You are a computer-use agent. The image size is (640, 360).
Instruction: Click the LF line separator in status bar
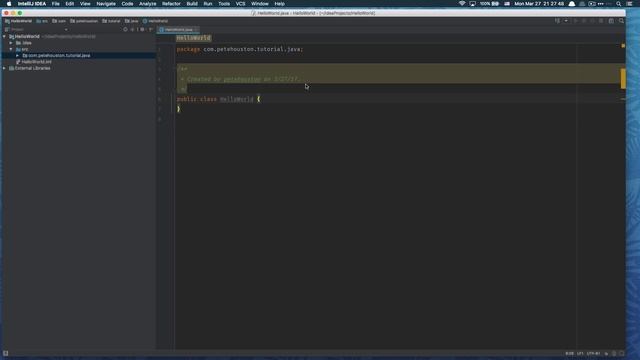click(580, 353)
